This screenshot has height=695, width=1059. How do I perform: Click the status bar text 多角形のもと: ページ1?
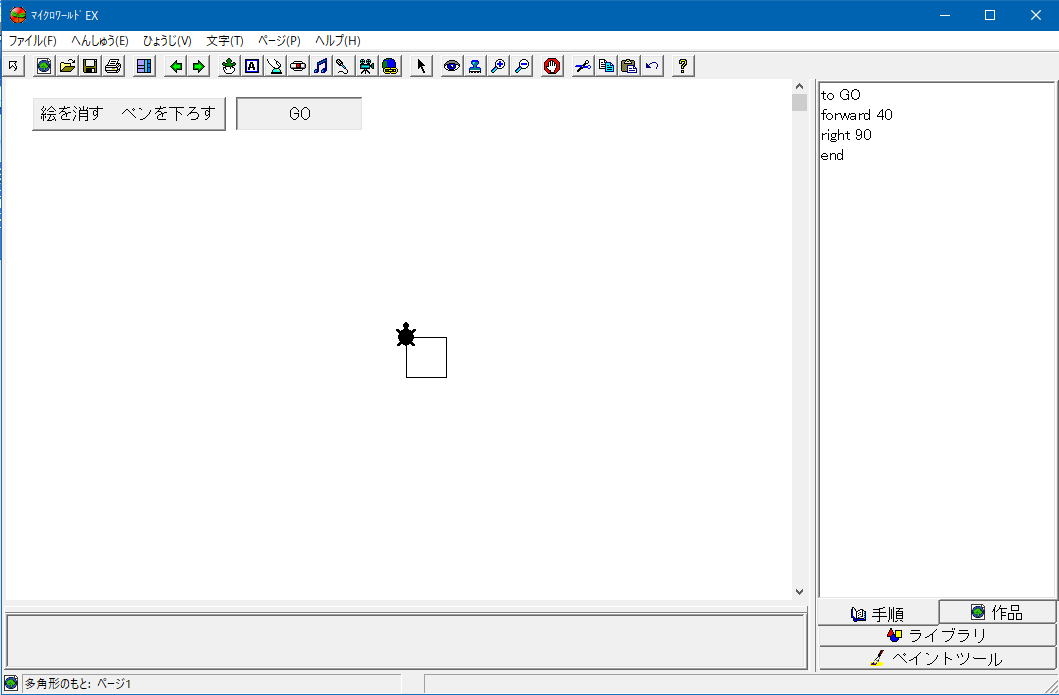pyautogui.click(x=78, y=684)
